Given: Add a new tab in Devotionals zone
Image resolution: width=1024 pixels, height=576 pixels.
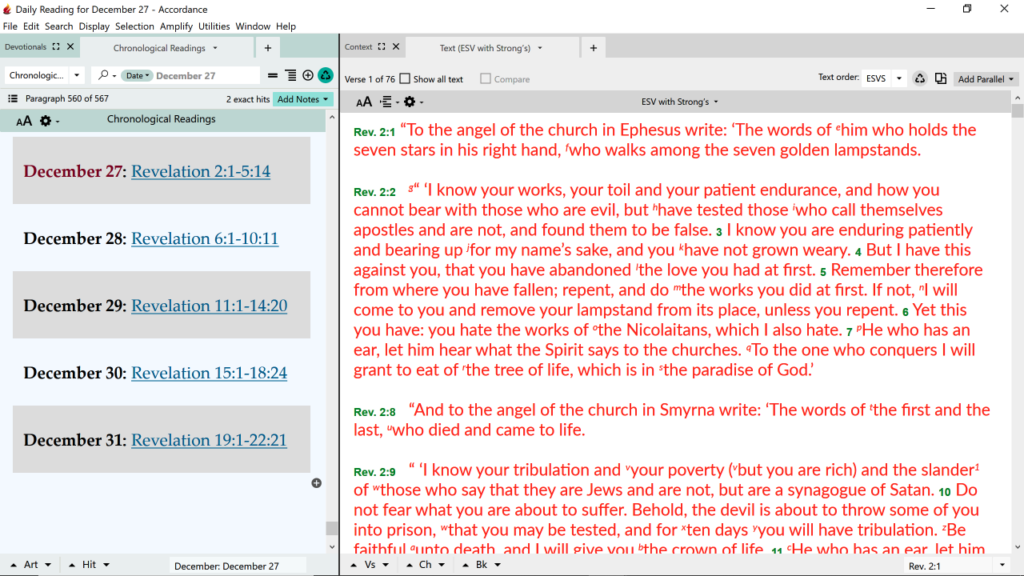Looking at the screenshot, I should point(268,48).
